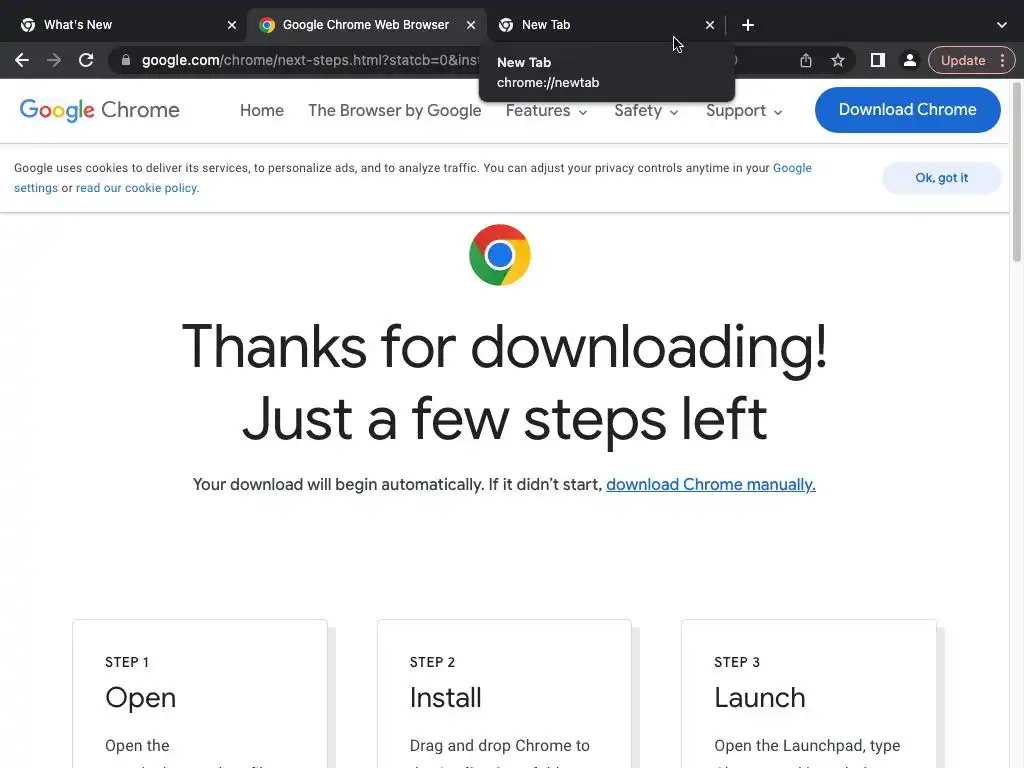
Task: Click the forward navigation arrow
Action: pos(54,60)
